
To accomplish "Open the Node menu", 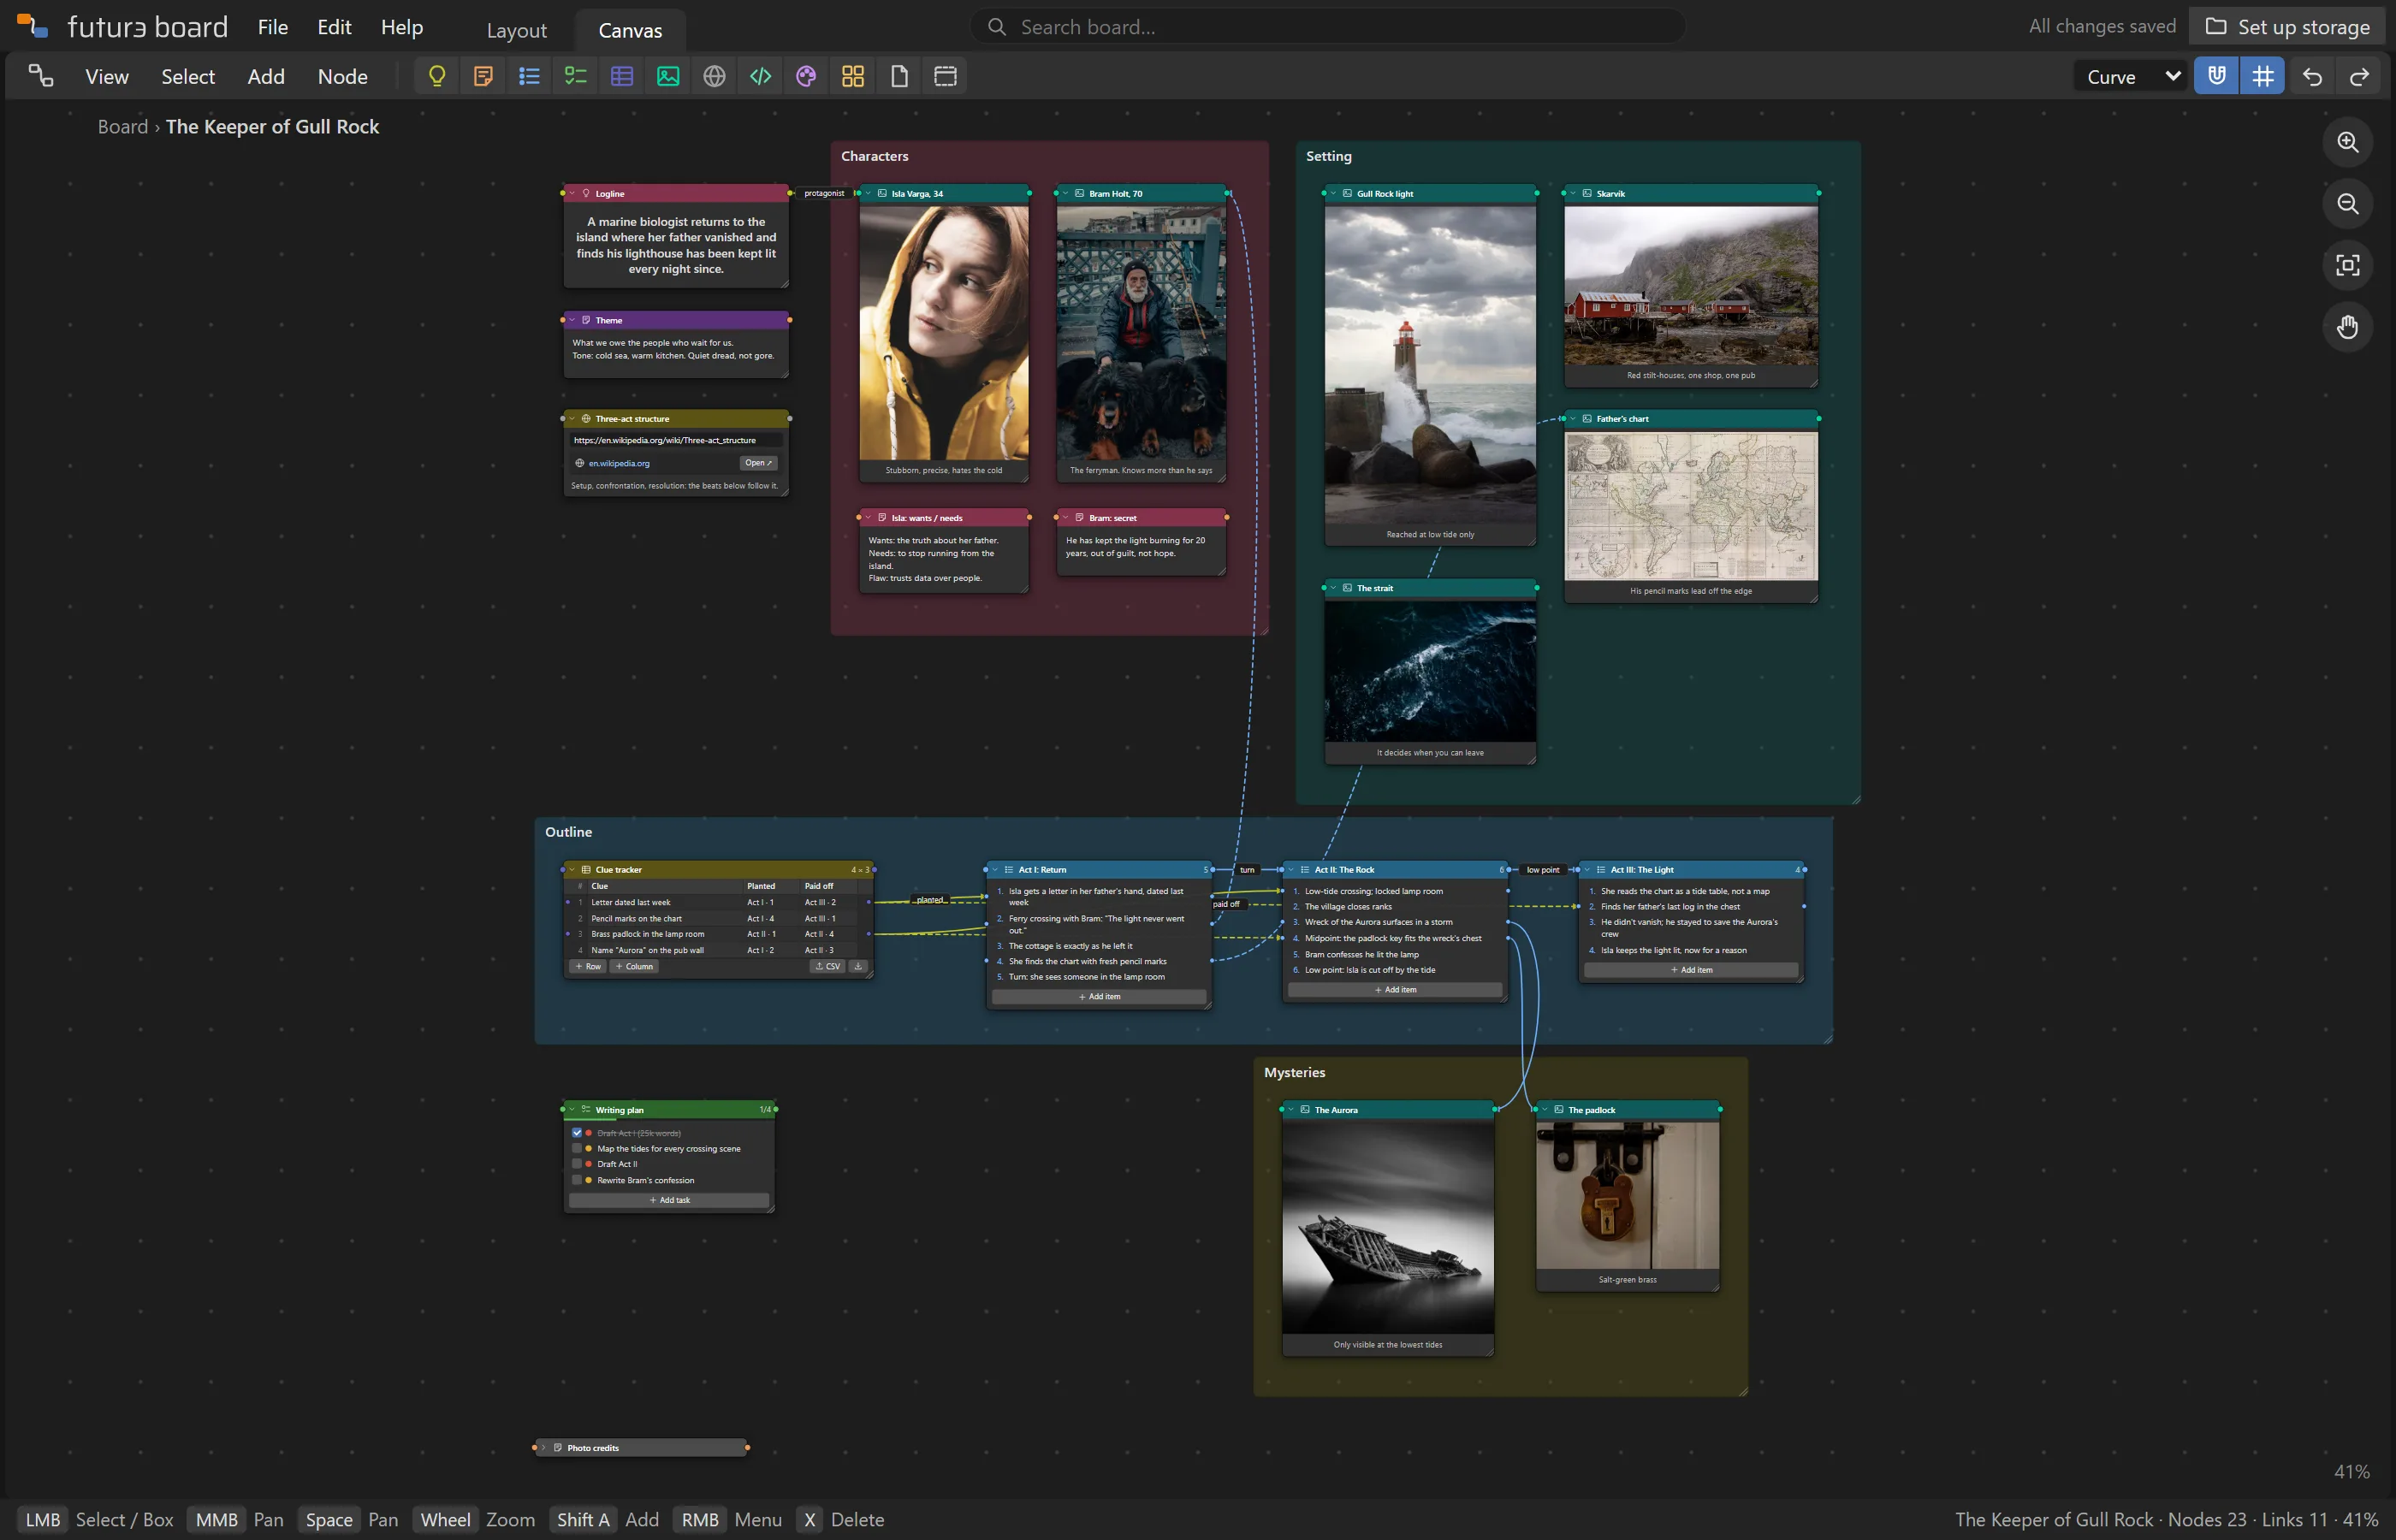I will [x=343, y=76].
